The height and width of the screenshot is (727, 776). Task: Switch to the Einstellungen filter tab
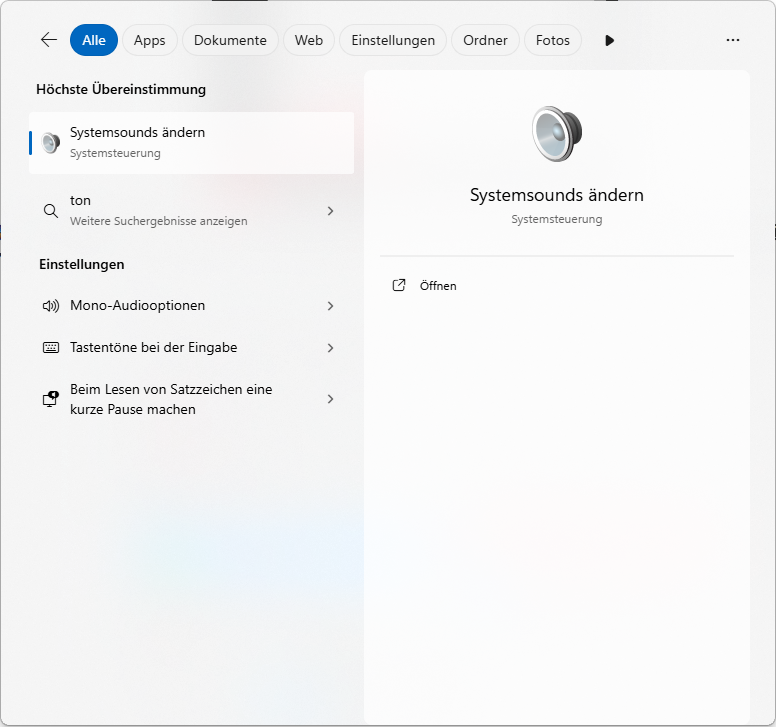393,40
